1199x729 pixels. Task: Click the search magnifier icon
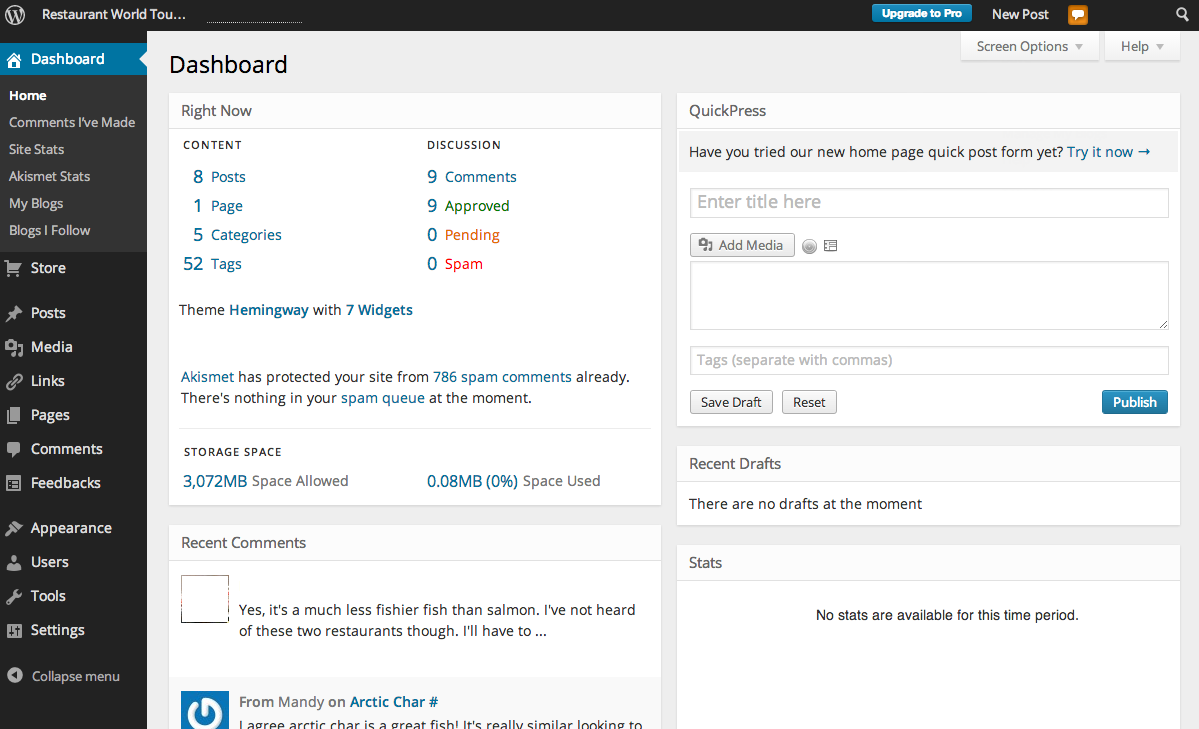[1182, 15]
